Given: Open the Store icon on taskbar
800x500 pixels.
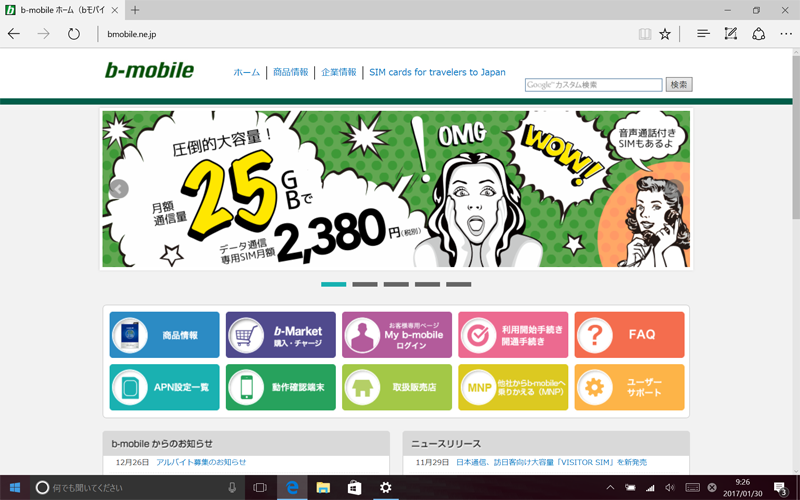Looking at the screenshot, I should 355,488.
